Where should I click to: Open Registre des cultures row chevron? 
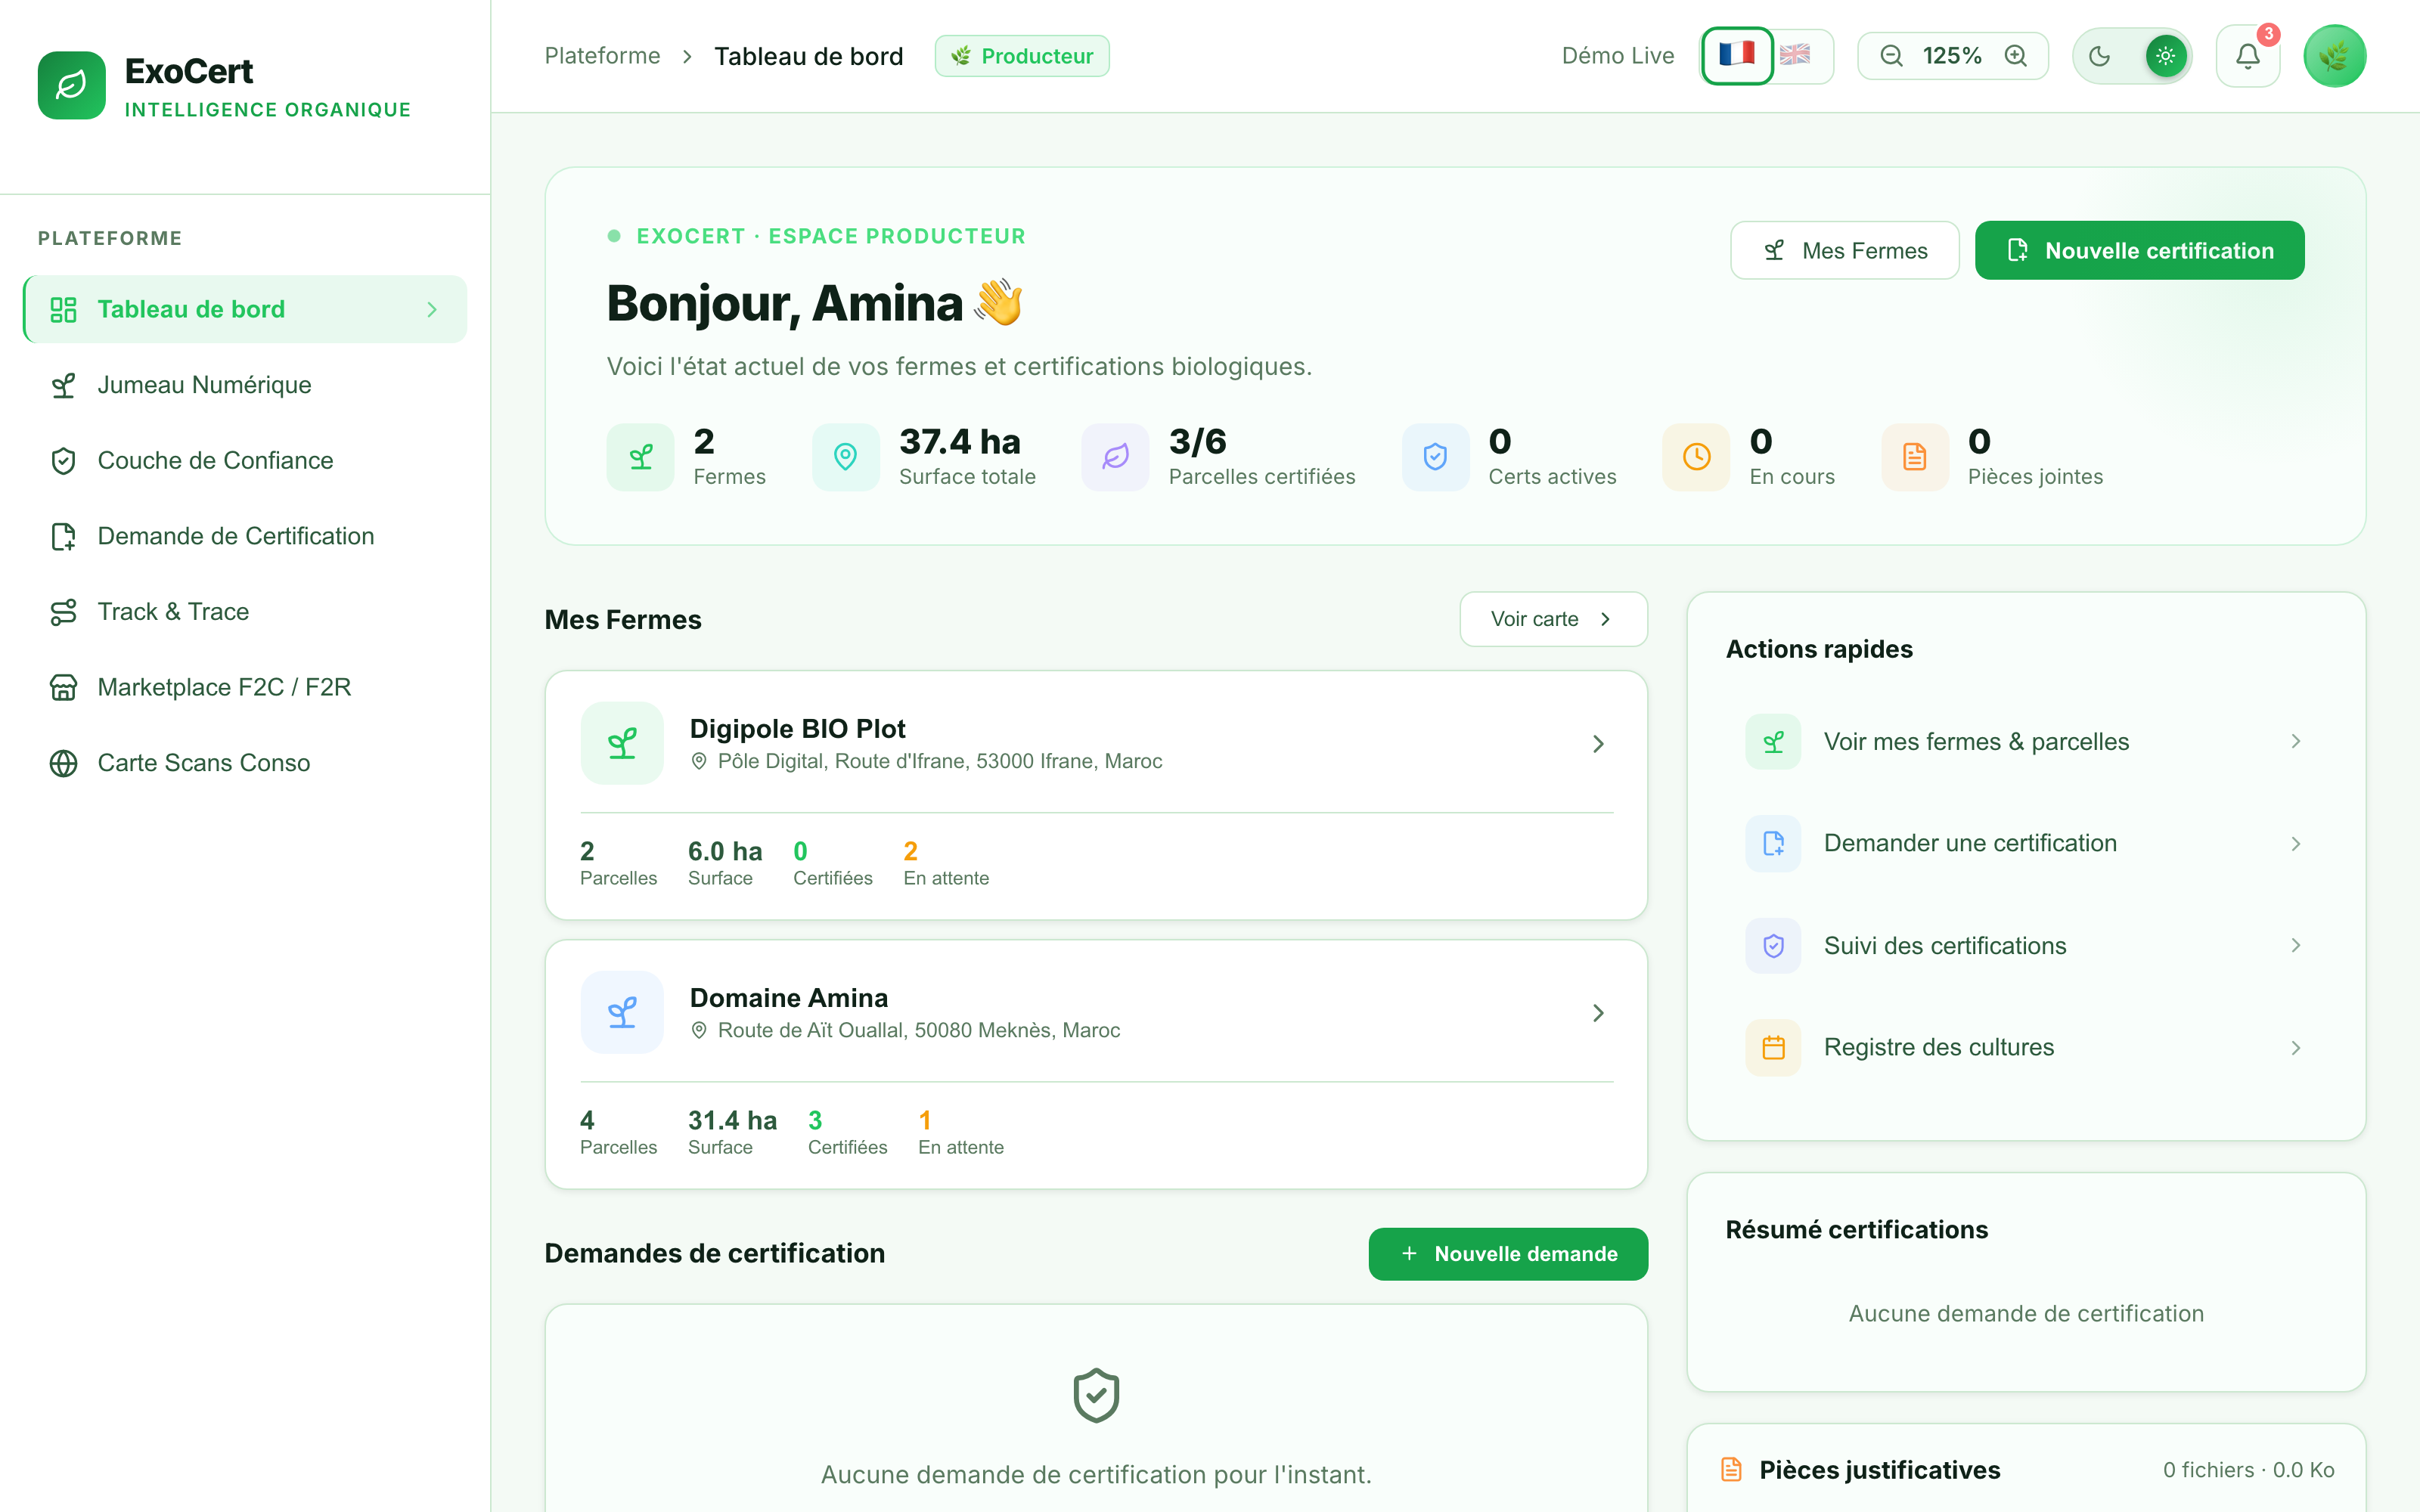point(2296,1048)
